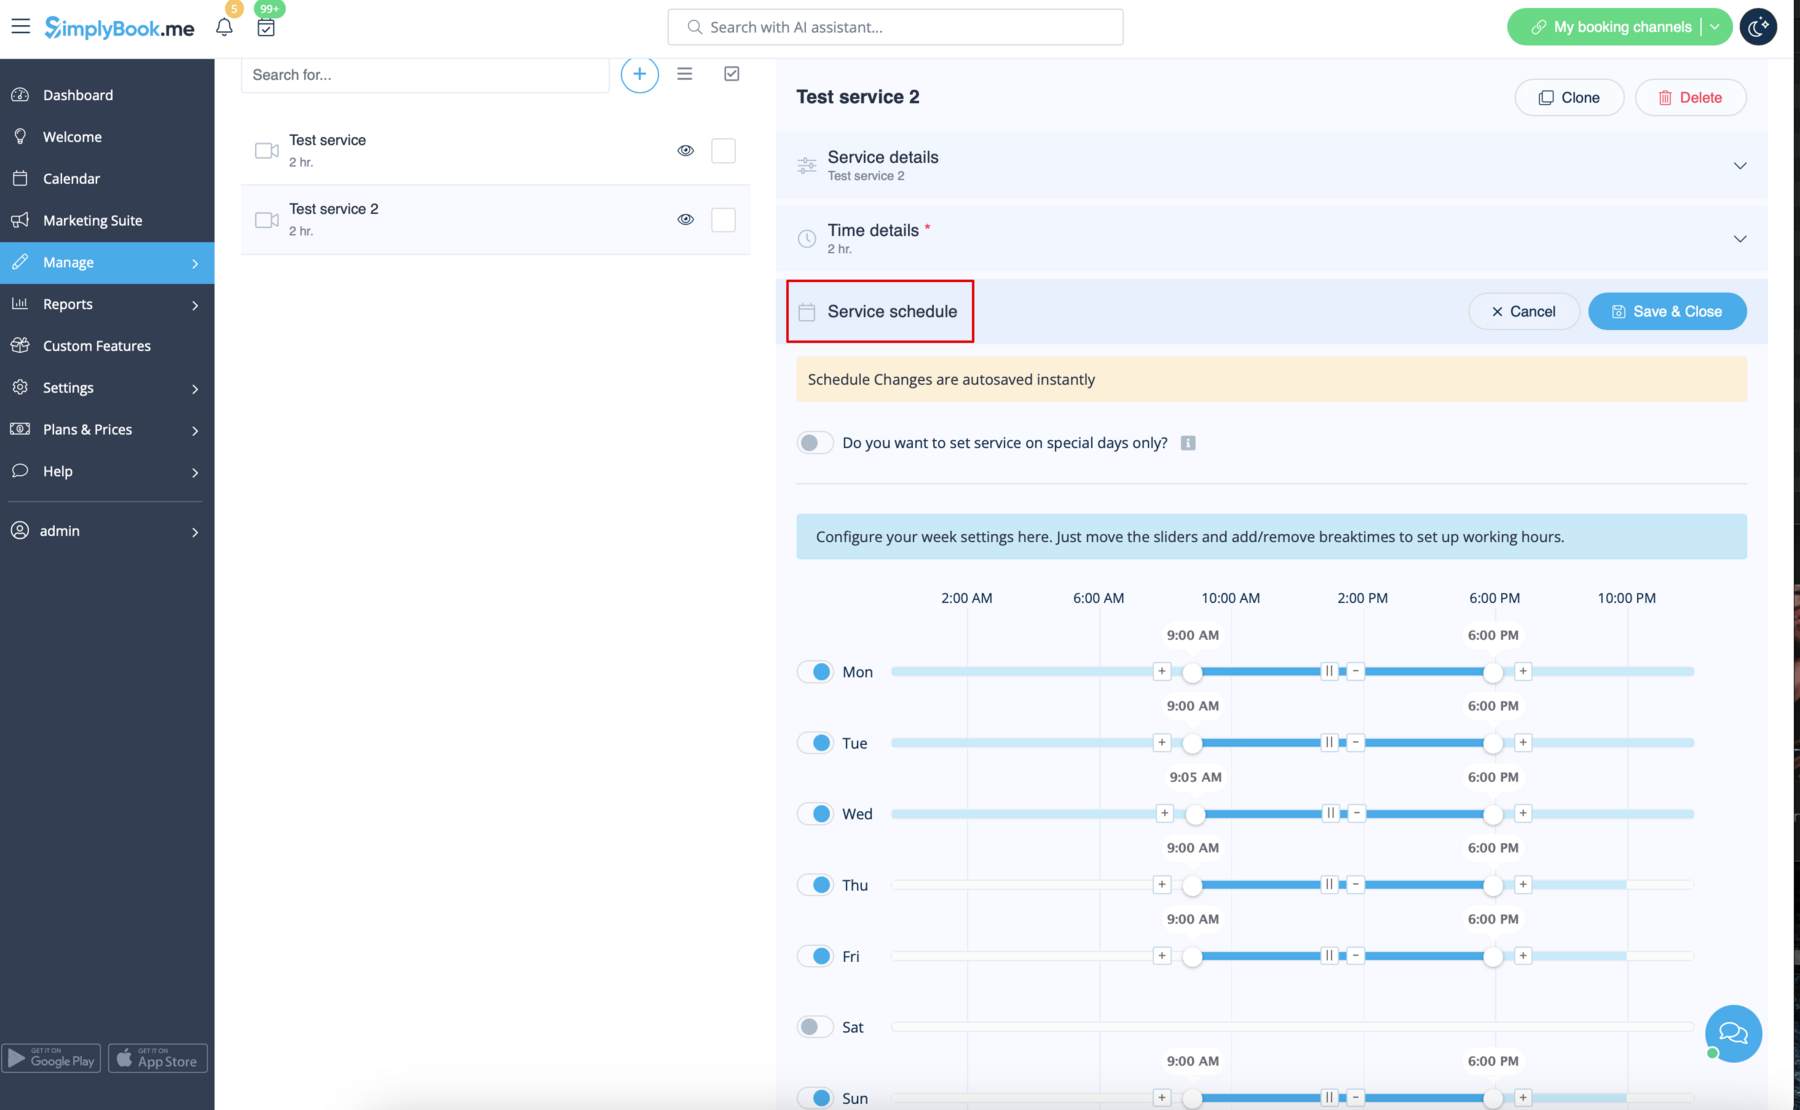Image resolution: width=1800 pixels, height=1110 pixels.
Task: Expand Service details section chevron
Action: pos(1740,165)
